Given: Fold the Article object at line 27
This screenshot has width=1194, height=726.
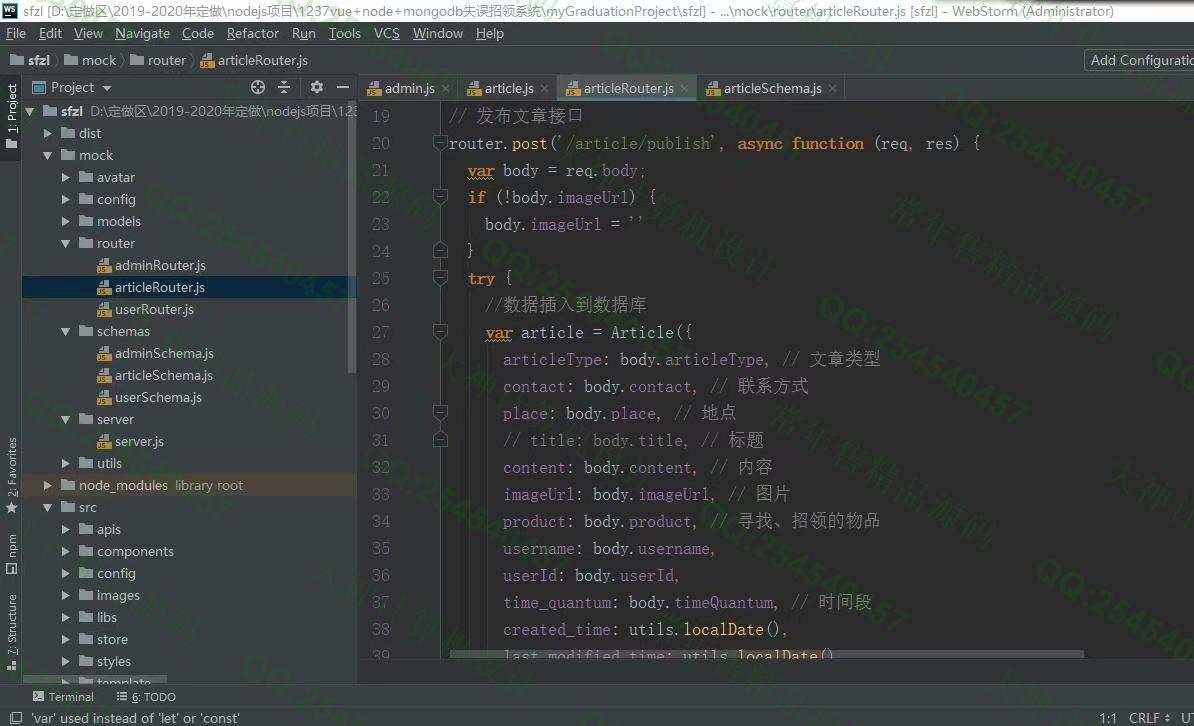Looking at the screenshot, I should (439, 331).
